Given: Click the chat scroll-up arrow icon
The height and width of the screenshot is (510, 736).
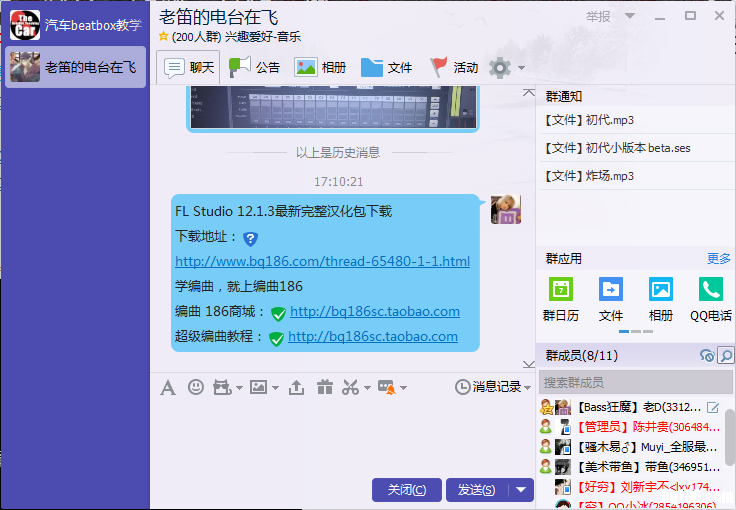Looking at the screenshot, I should pos(529,92).
